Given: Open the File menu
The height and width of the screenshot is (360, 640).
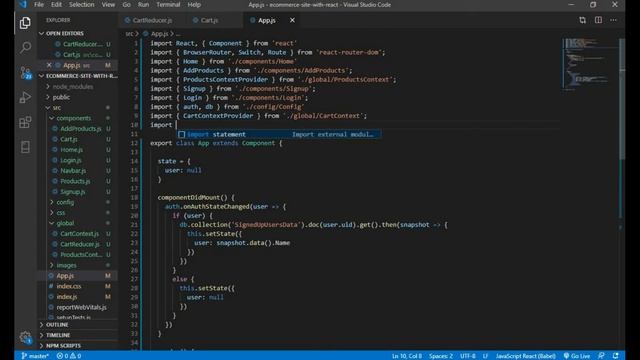Looking at the screenshot, I should tap(39, 4).
